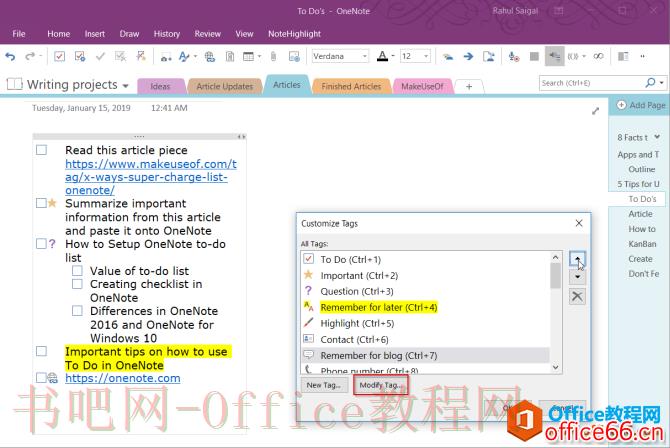Insert a link using the globe icon

click(210, 56)
